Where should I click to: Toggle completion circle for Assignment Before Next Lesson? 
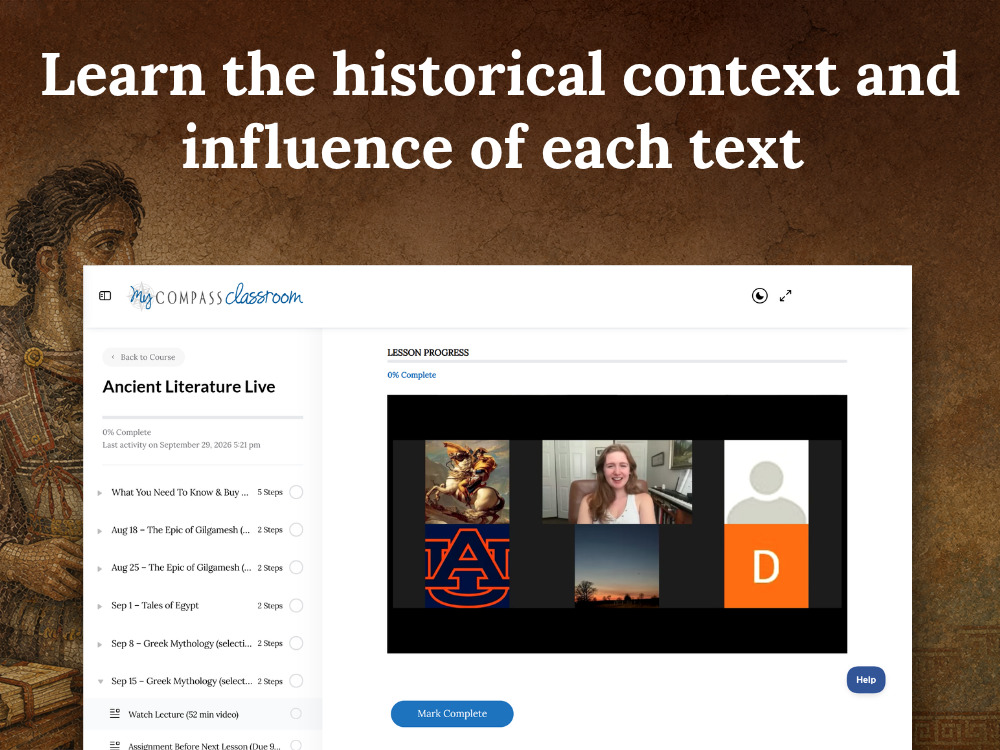(296, 745)
